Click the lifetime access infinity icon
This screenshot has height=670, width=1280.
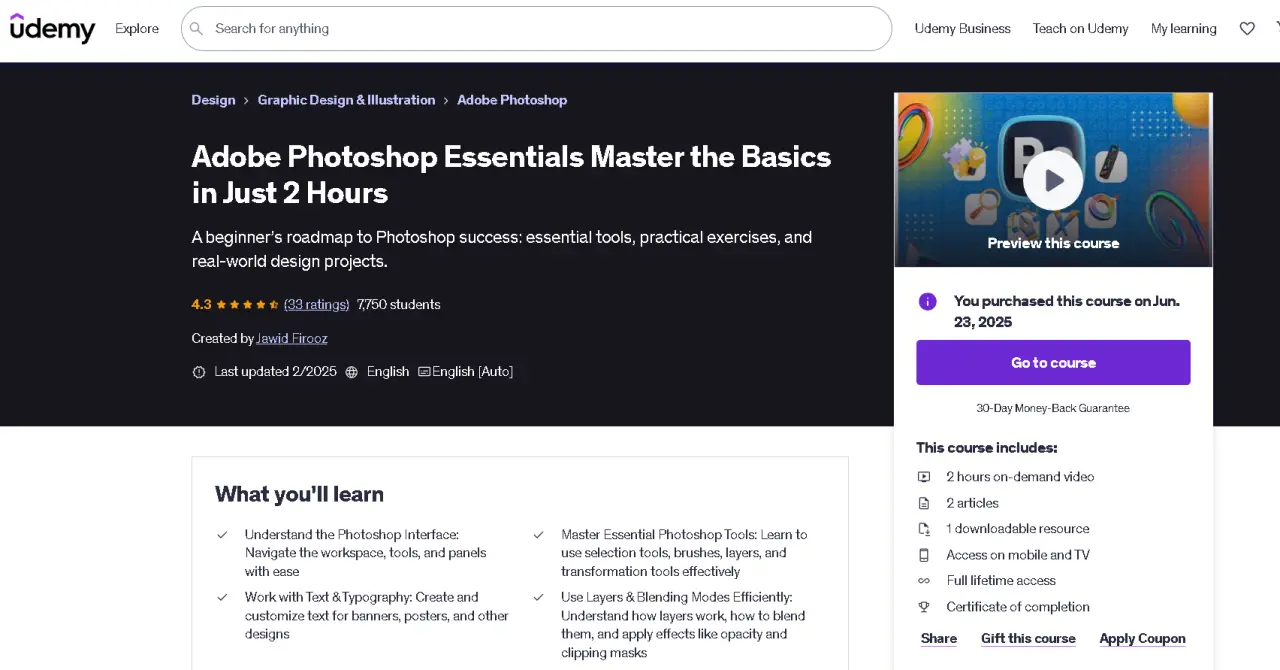[x=924, y=581]
